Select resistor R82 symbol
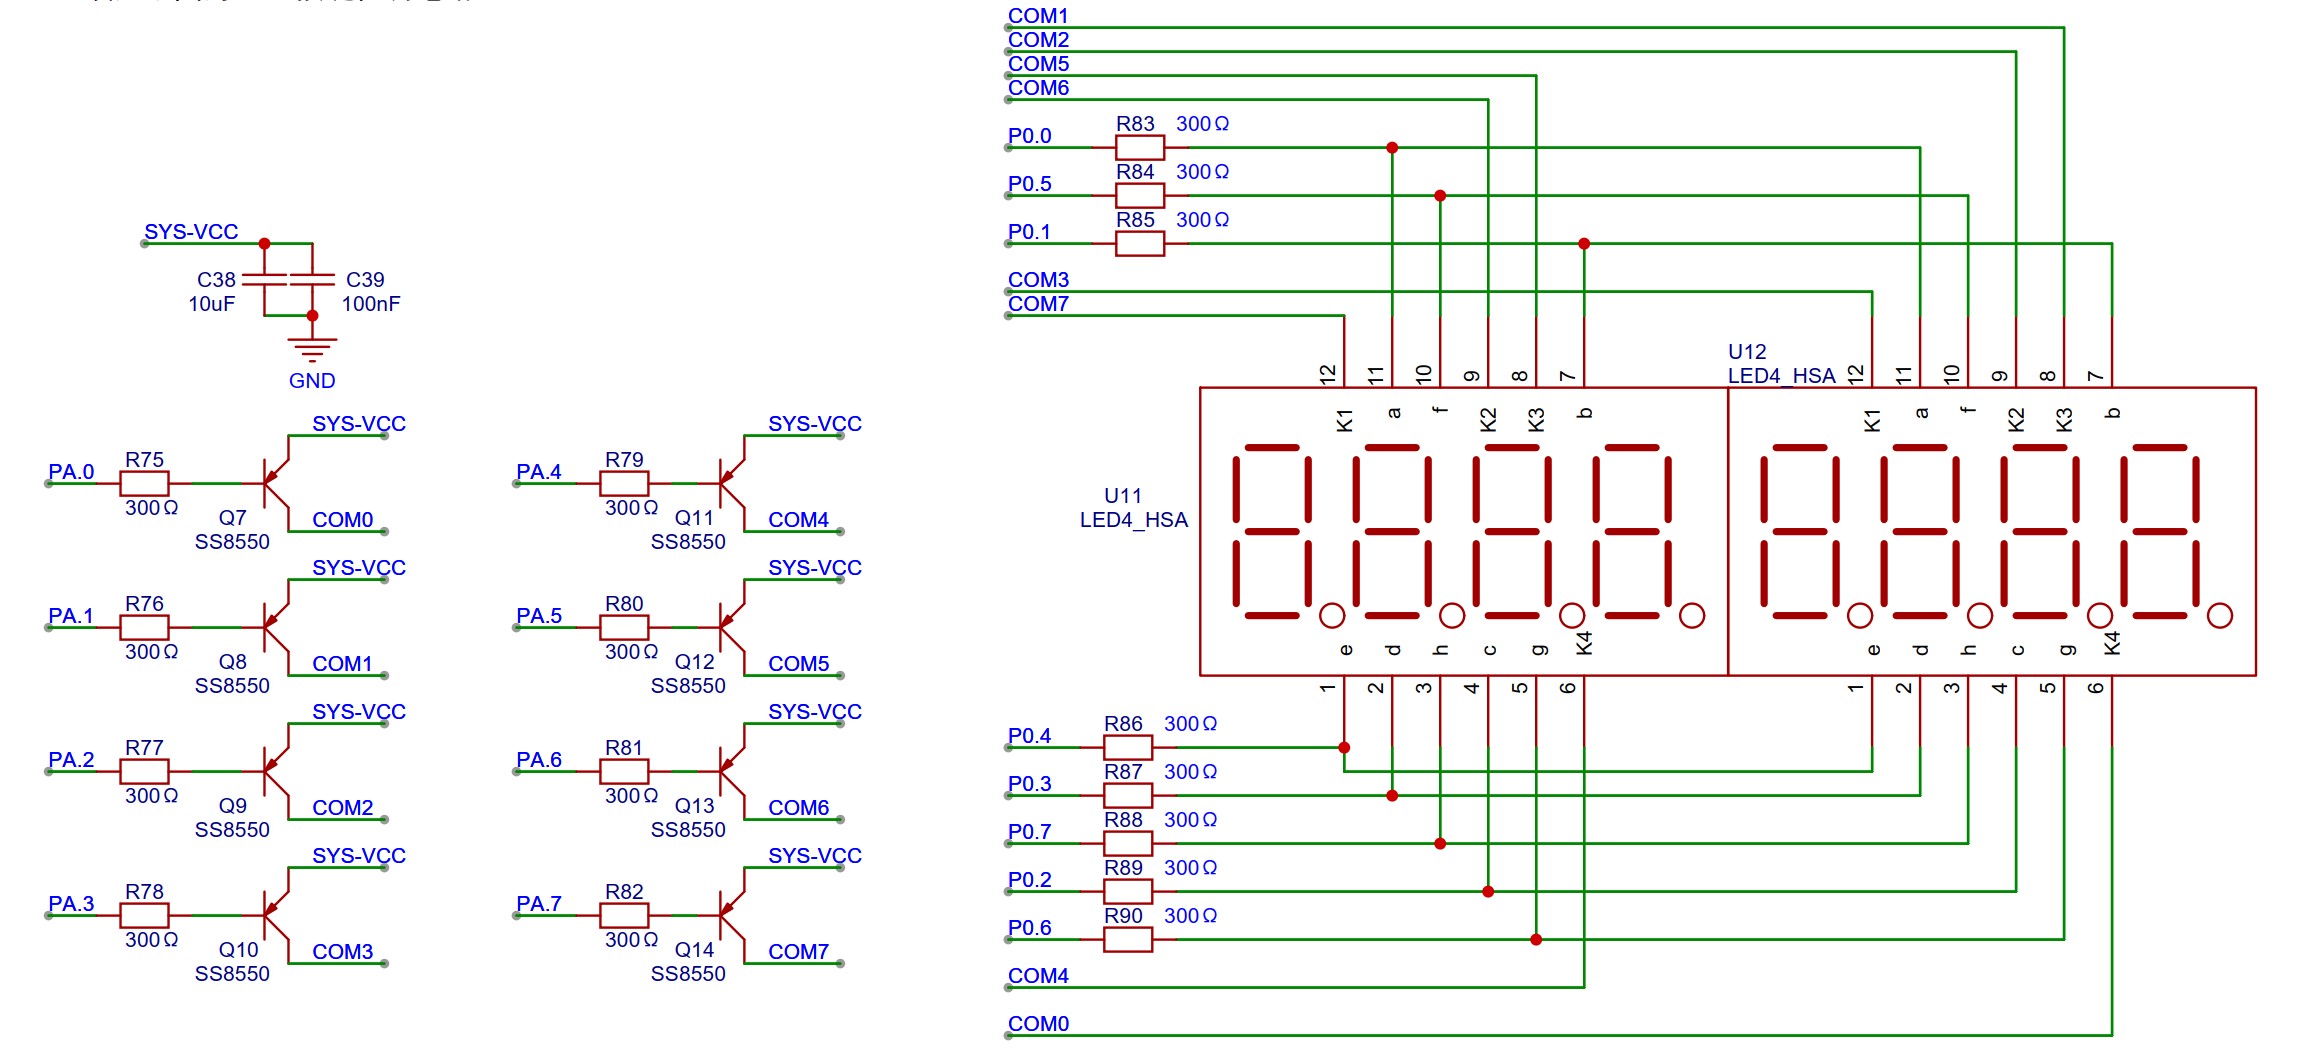The image size is (2300, 1060). point(624,915)
